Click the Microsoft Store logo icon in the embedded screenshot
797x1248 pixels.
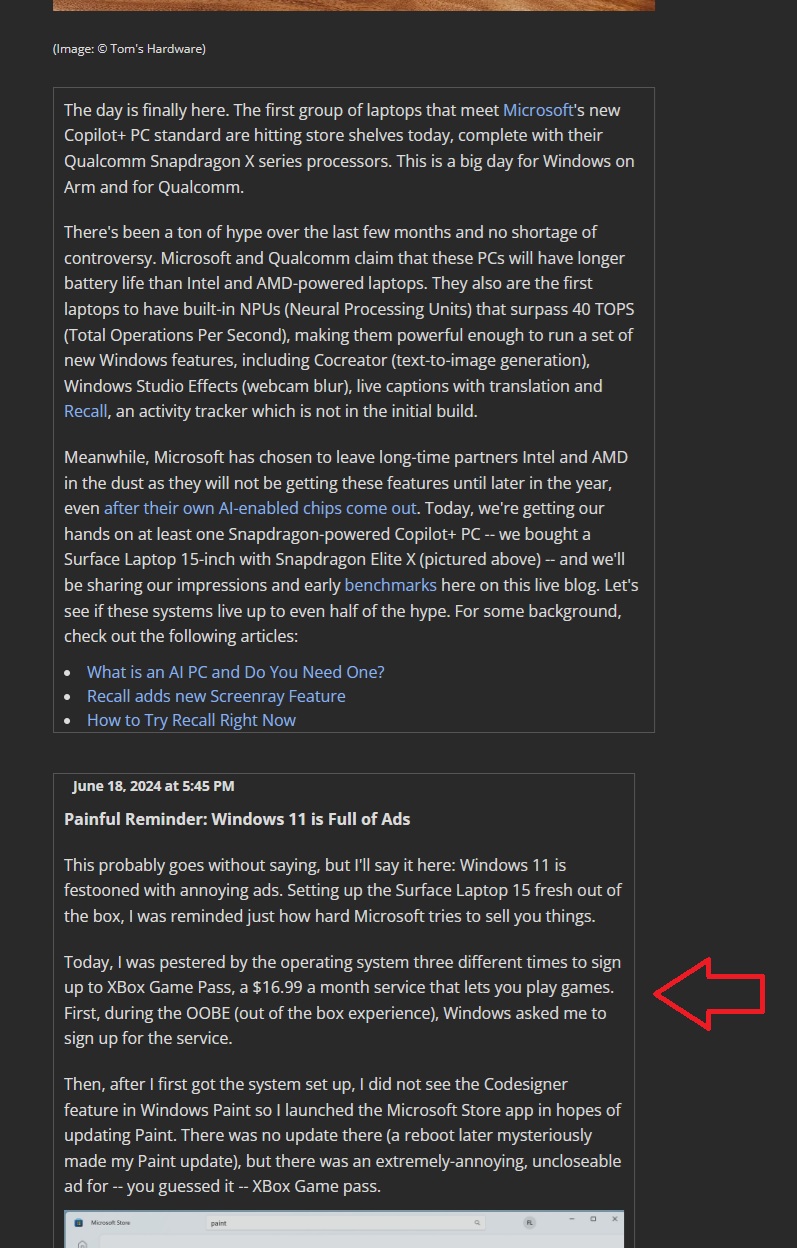[x=78, y=1222]
